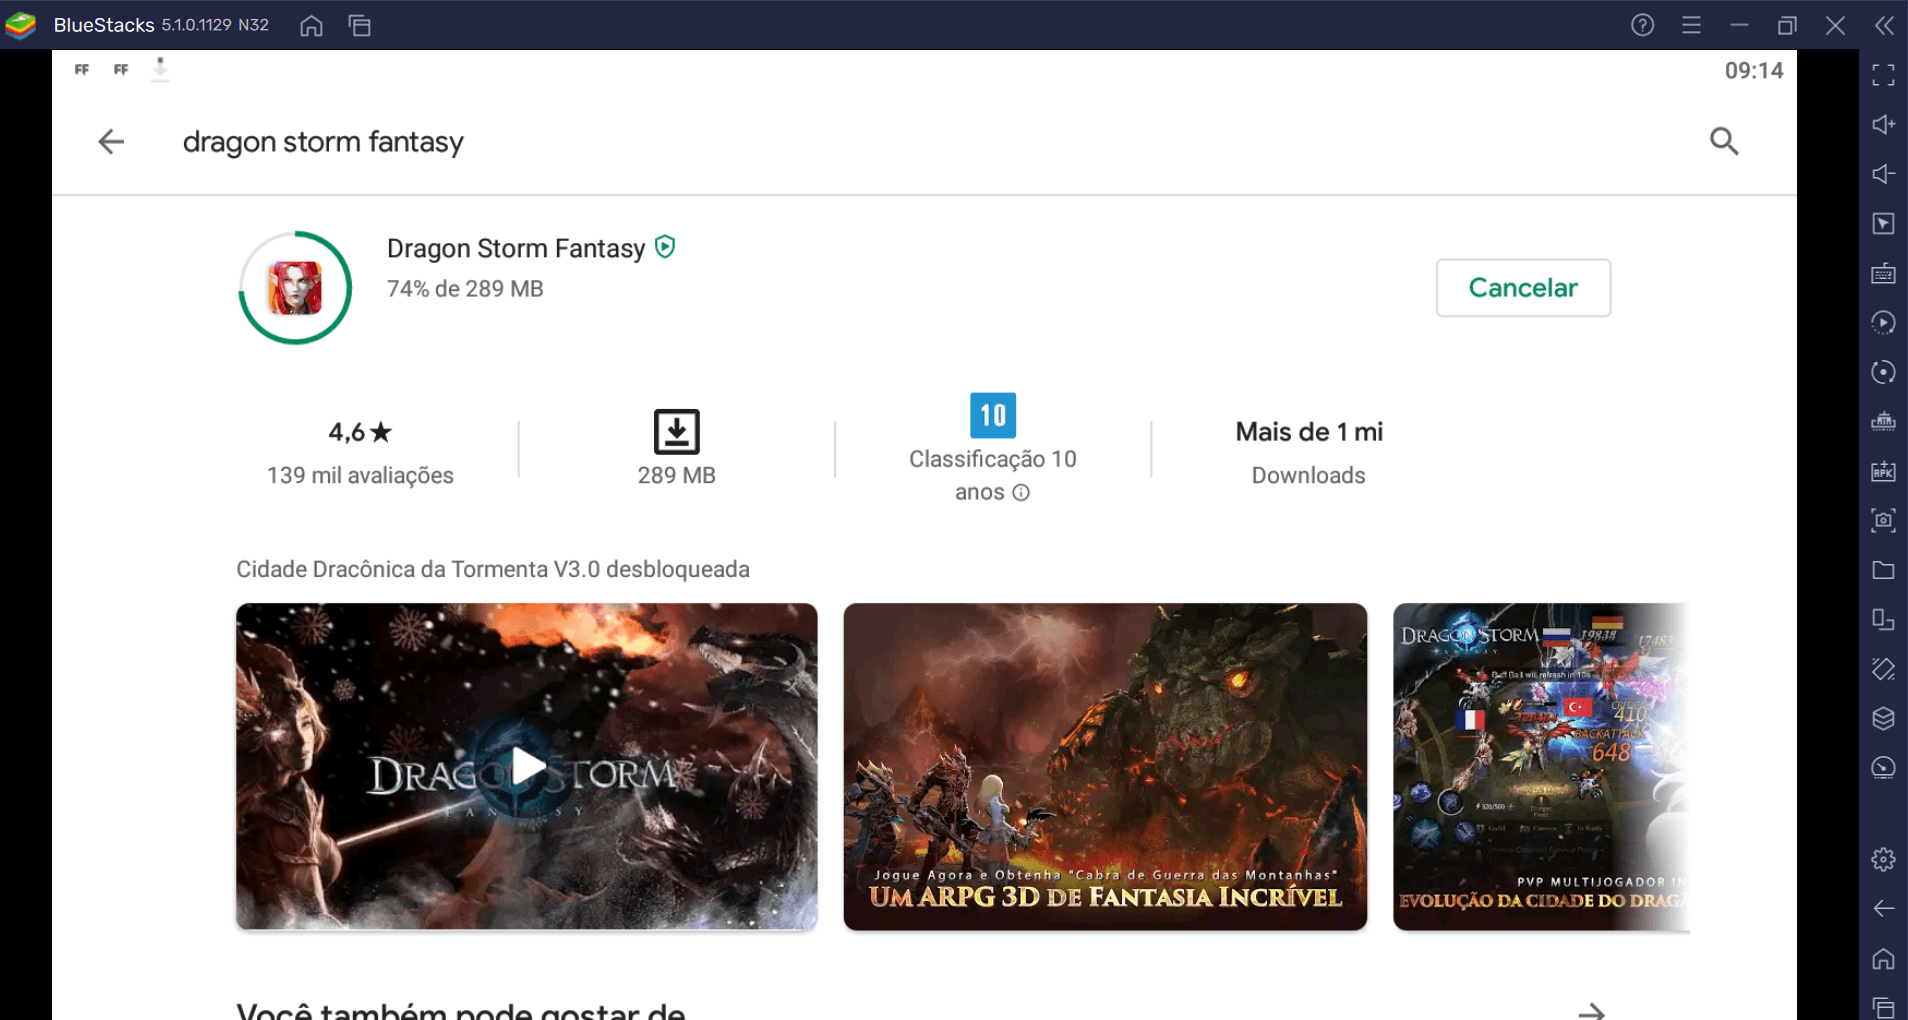This screenshot has width=1908, height=1020.
Task: Click the 289 MB download size icon
Action: tap(676, 432)
